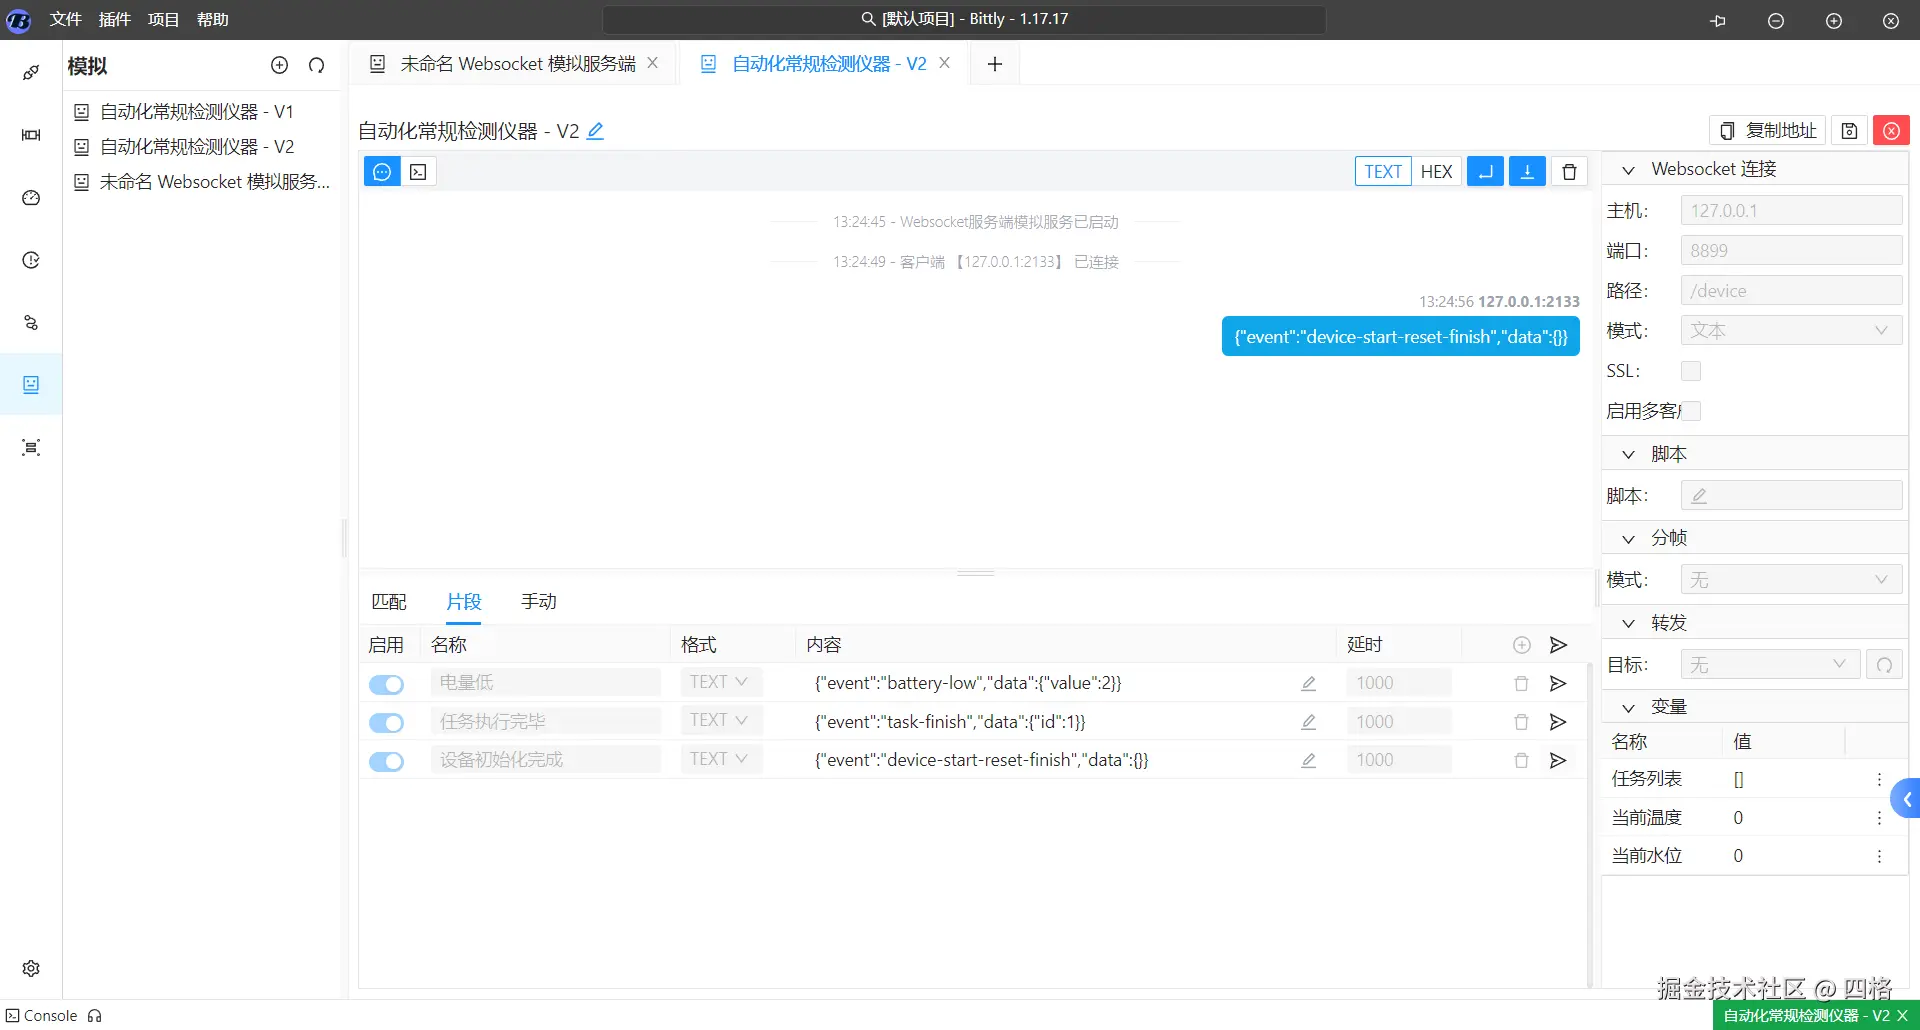Image resolution: width=1920 pixels, height=1030 pixels.
Task: Toggle the line wrap arrow button
Action: coord(1485,171)
